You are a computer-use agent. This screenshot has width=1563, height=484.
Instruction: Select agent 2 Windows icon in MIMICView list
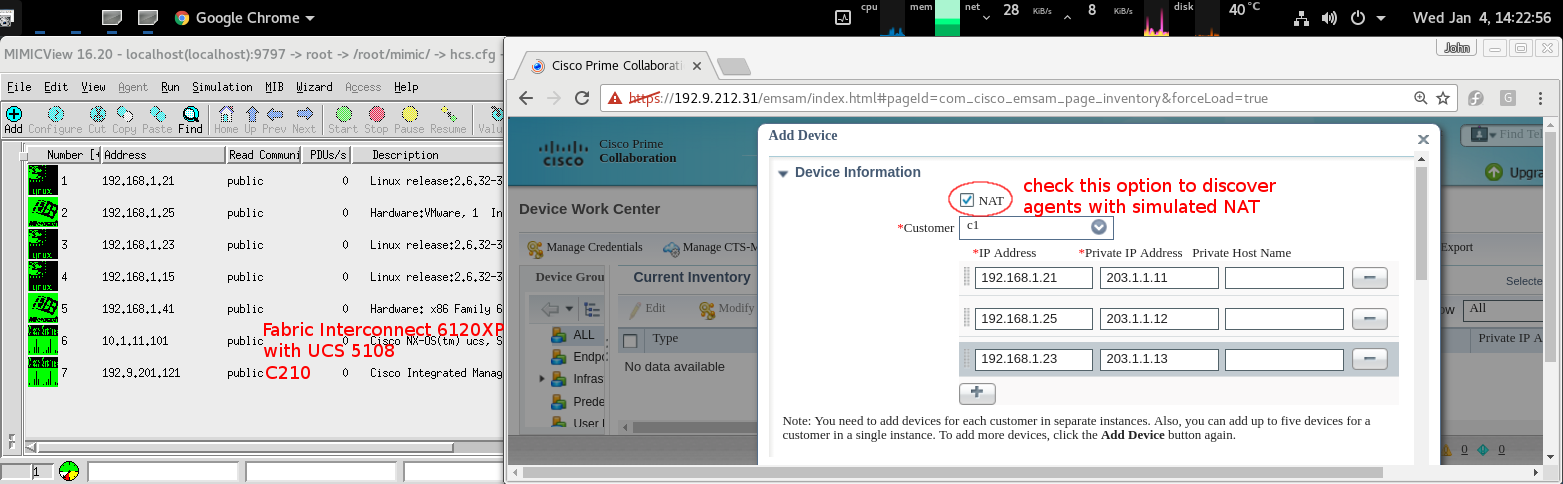coord(43,213)
